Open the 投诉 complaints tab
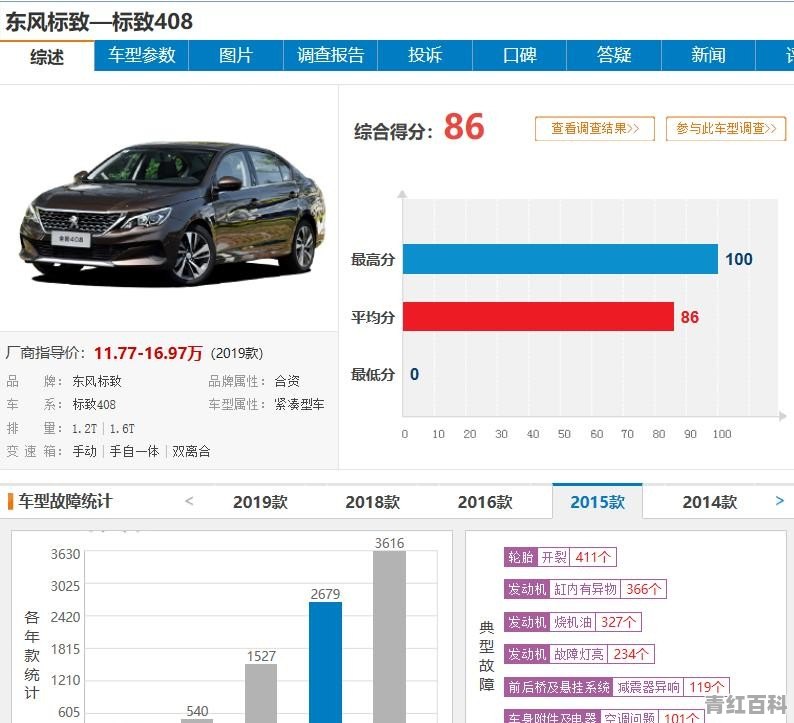The image size is (794, 723). [x=425, y=55]
